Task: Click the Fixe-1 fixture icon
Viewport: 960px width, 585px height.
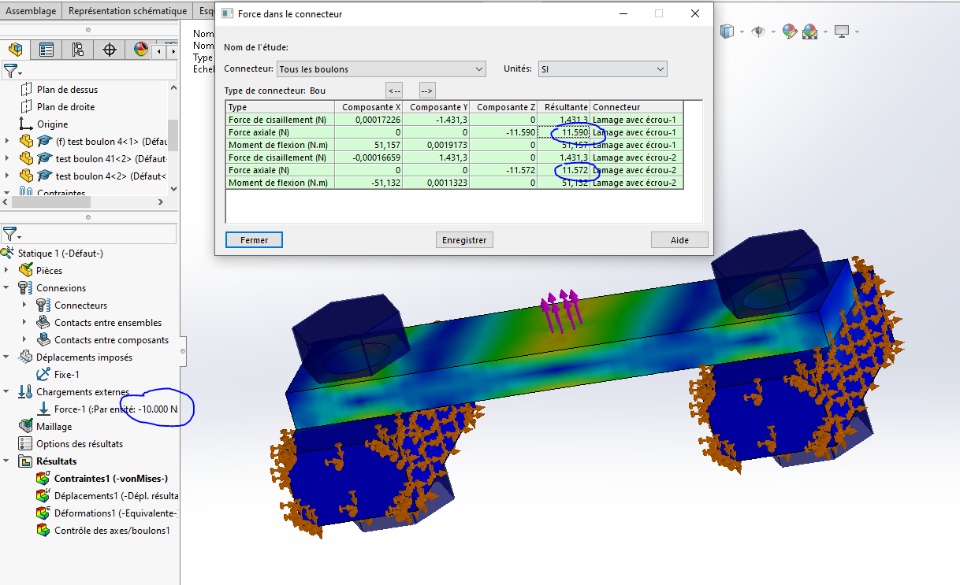Action: coord(43,374)
